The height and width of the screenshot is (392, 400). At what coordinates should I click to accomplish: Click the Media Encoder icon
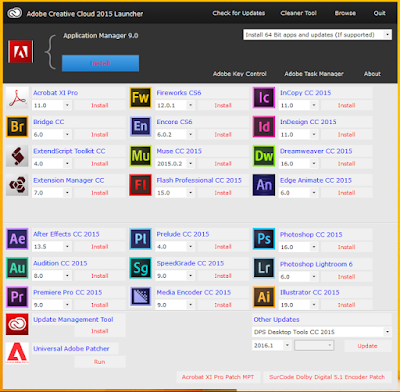click(x=140, y=297)
